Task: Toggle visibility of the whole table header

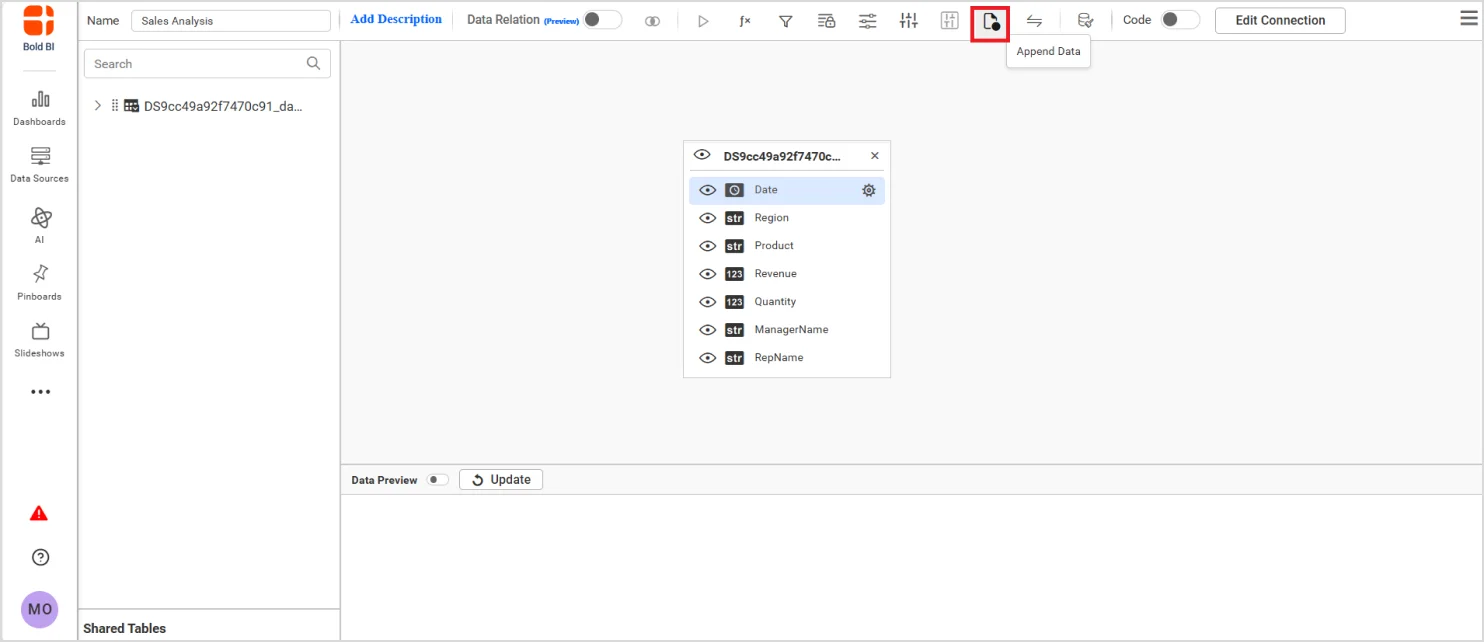Action: click(702, 155)
